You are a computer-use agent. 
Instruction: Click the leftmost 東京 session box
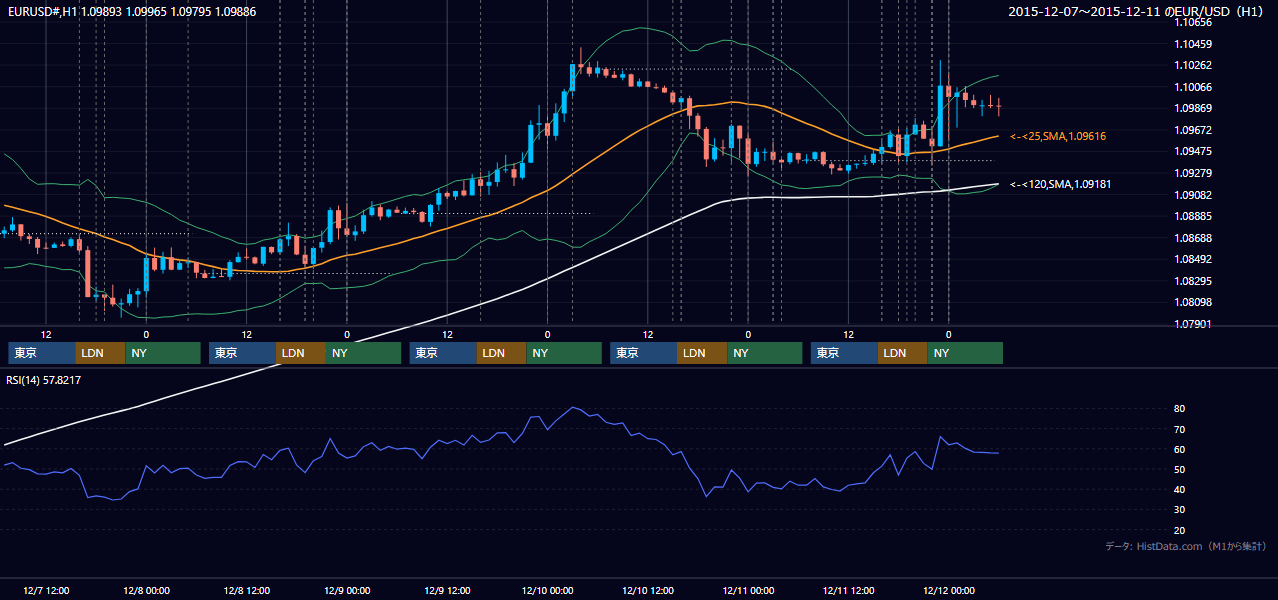tap(42, 353)
